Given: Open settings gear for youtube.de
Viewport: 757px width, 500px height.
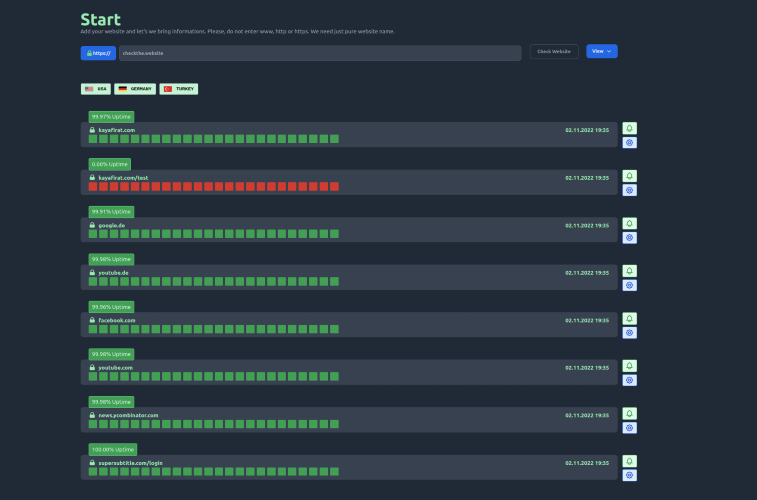Looking at the screenshot, I should pos(629,285).
